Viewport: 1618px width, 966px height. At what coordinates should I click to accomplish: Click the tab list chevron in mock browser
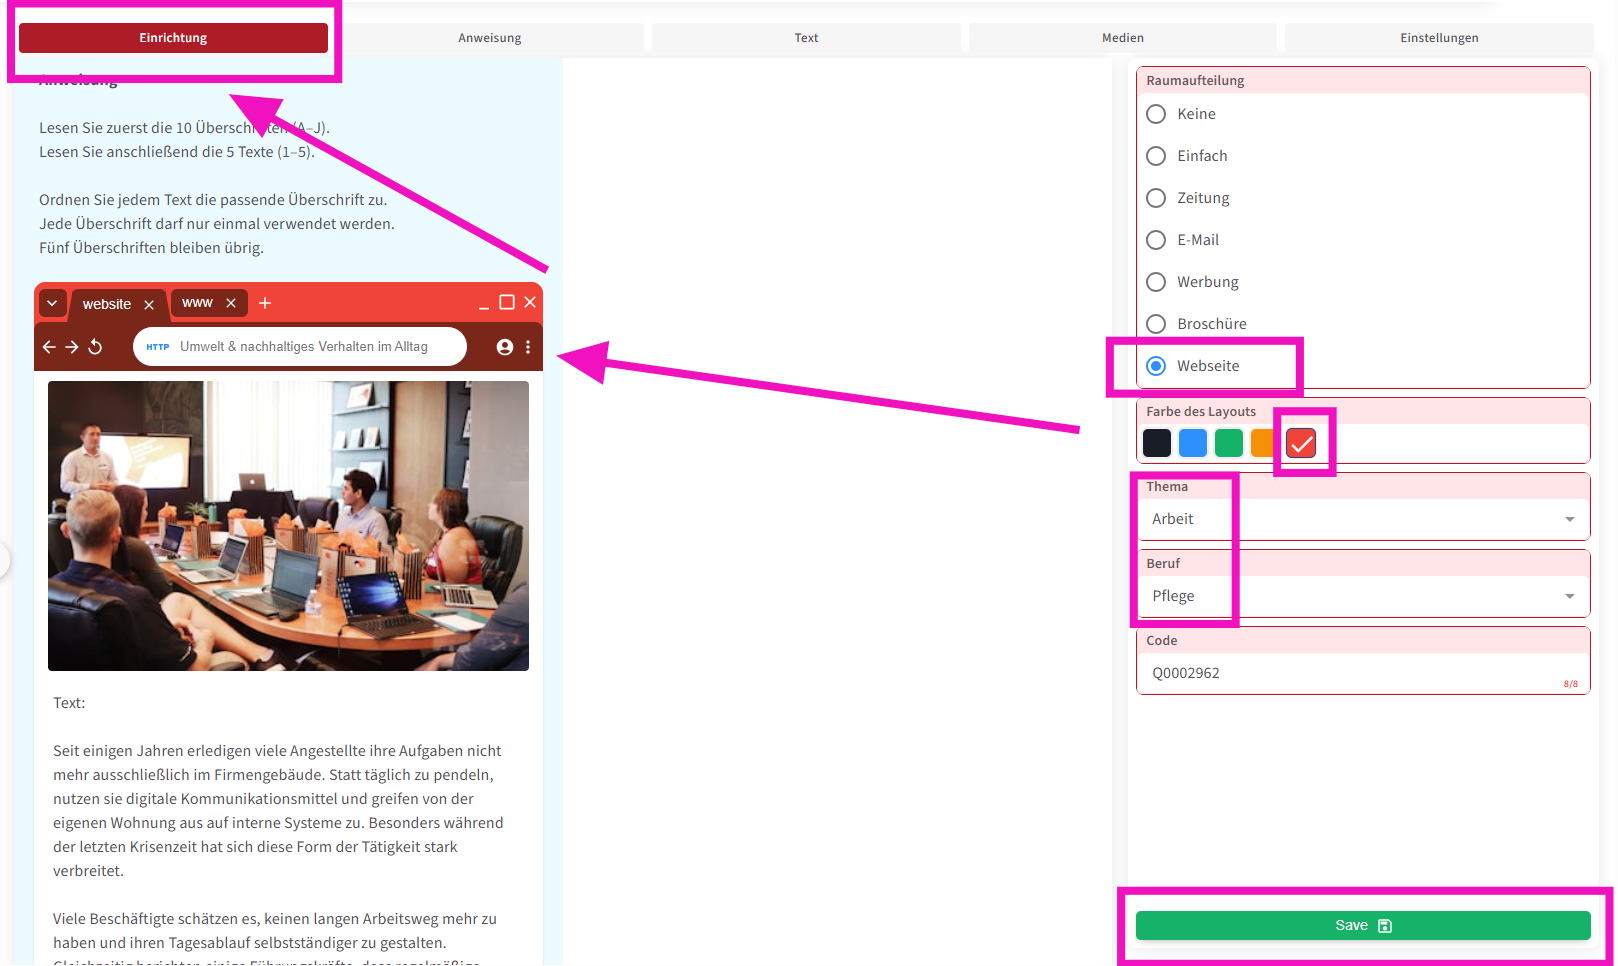click(x=52, y=303)
